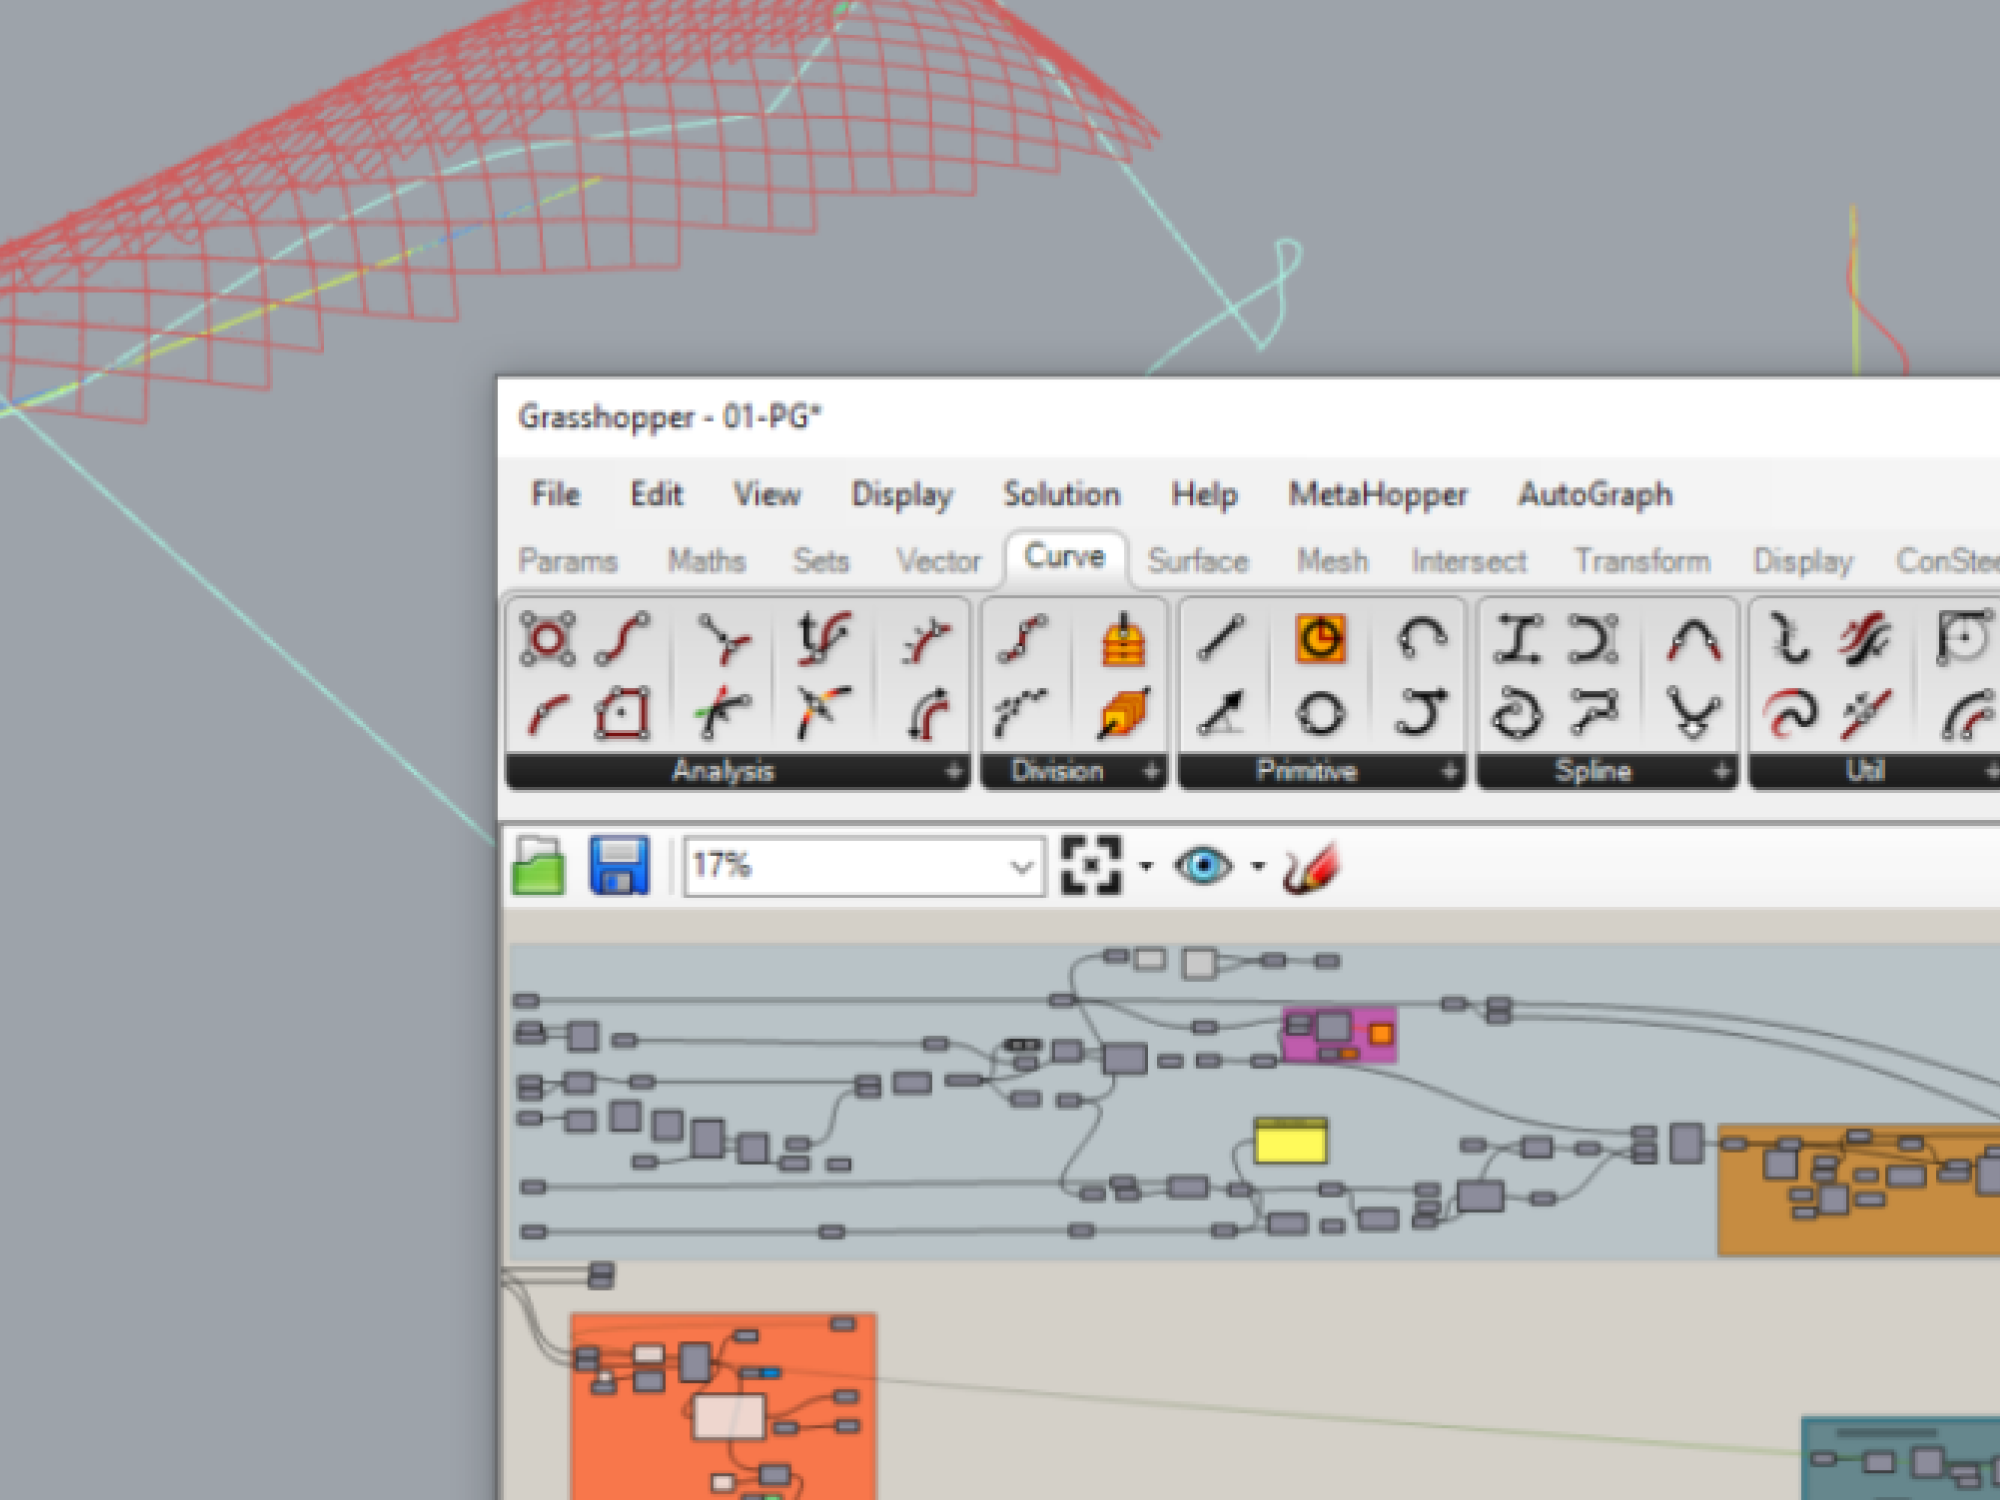This screenshot has width=2000, height=1500.
Task: Switch to the Maths tab
Action: click(x=707, y=561)
